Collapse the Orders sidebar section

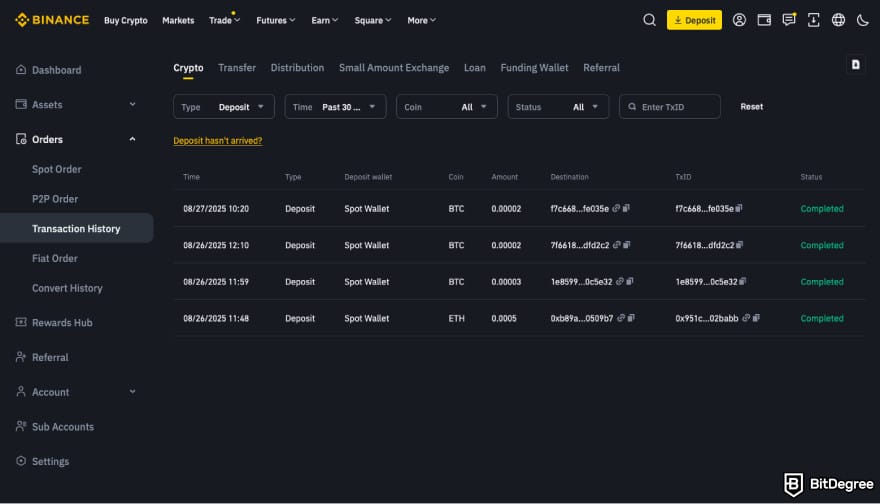pos(132,139)
